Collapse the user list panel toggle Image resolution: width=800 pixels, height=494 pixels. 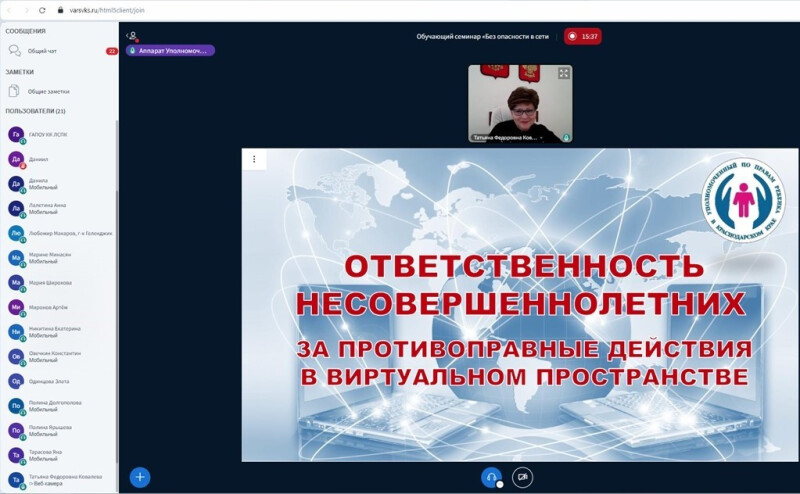(131, 36)
